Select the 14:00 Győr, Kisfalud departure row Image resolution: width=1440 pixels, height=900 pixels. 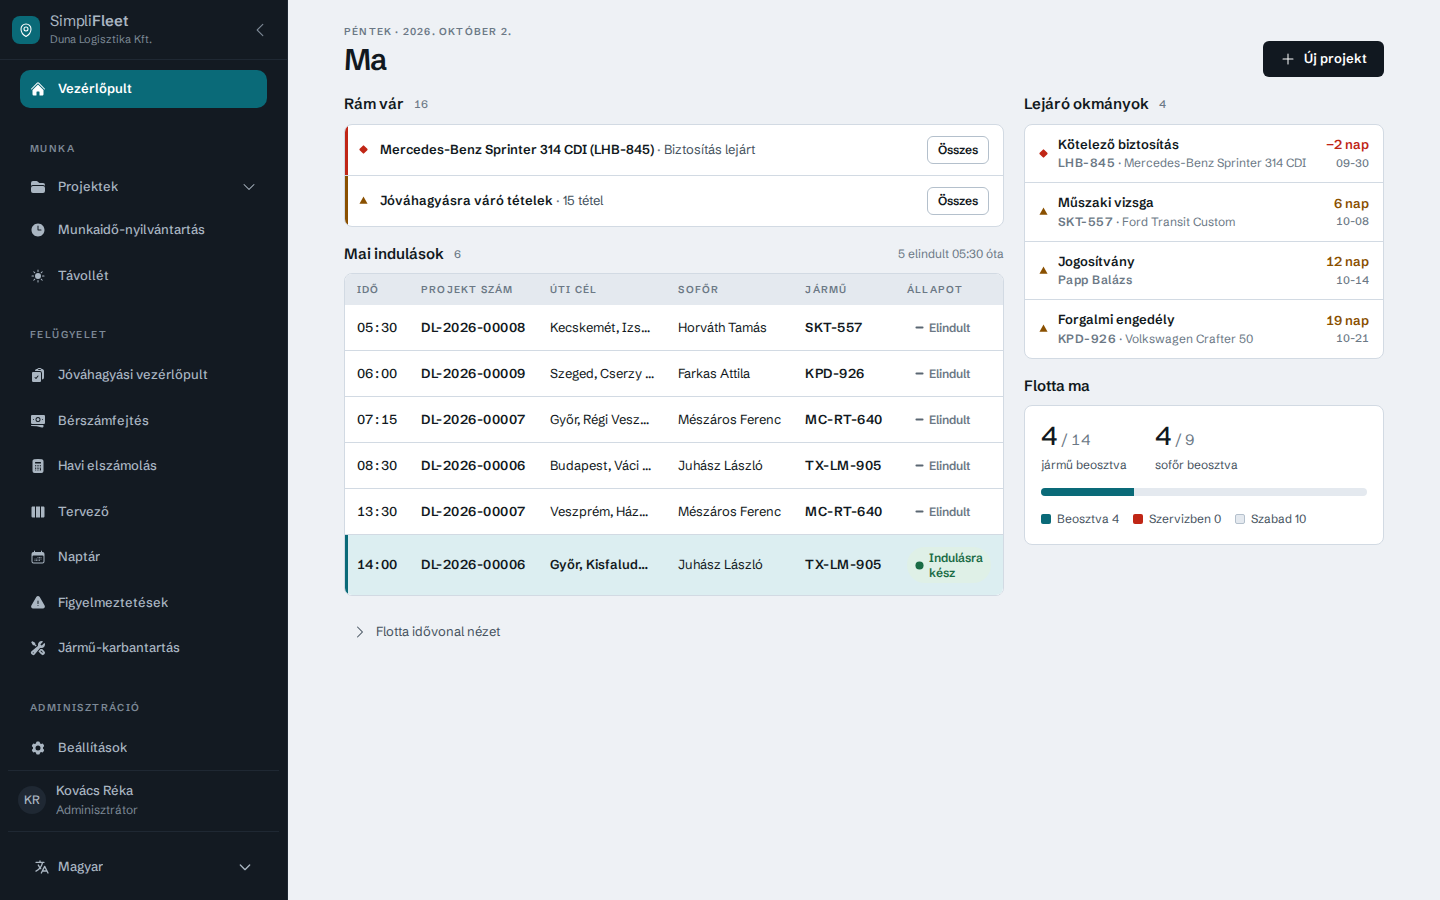[674, 565]
